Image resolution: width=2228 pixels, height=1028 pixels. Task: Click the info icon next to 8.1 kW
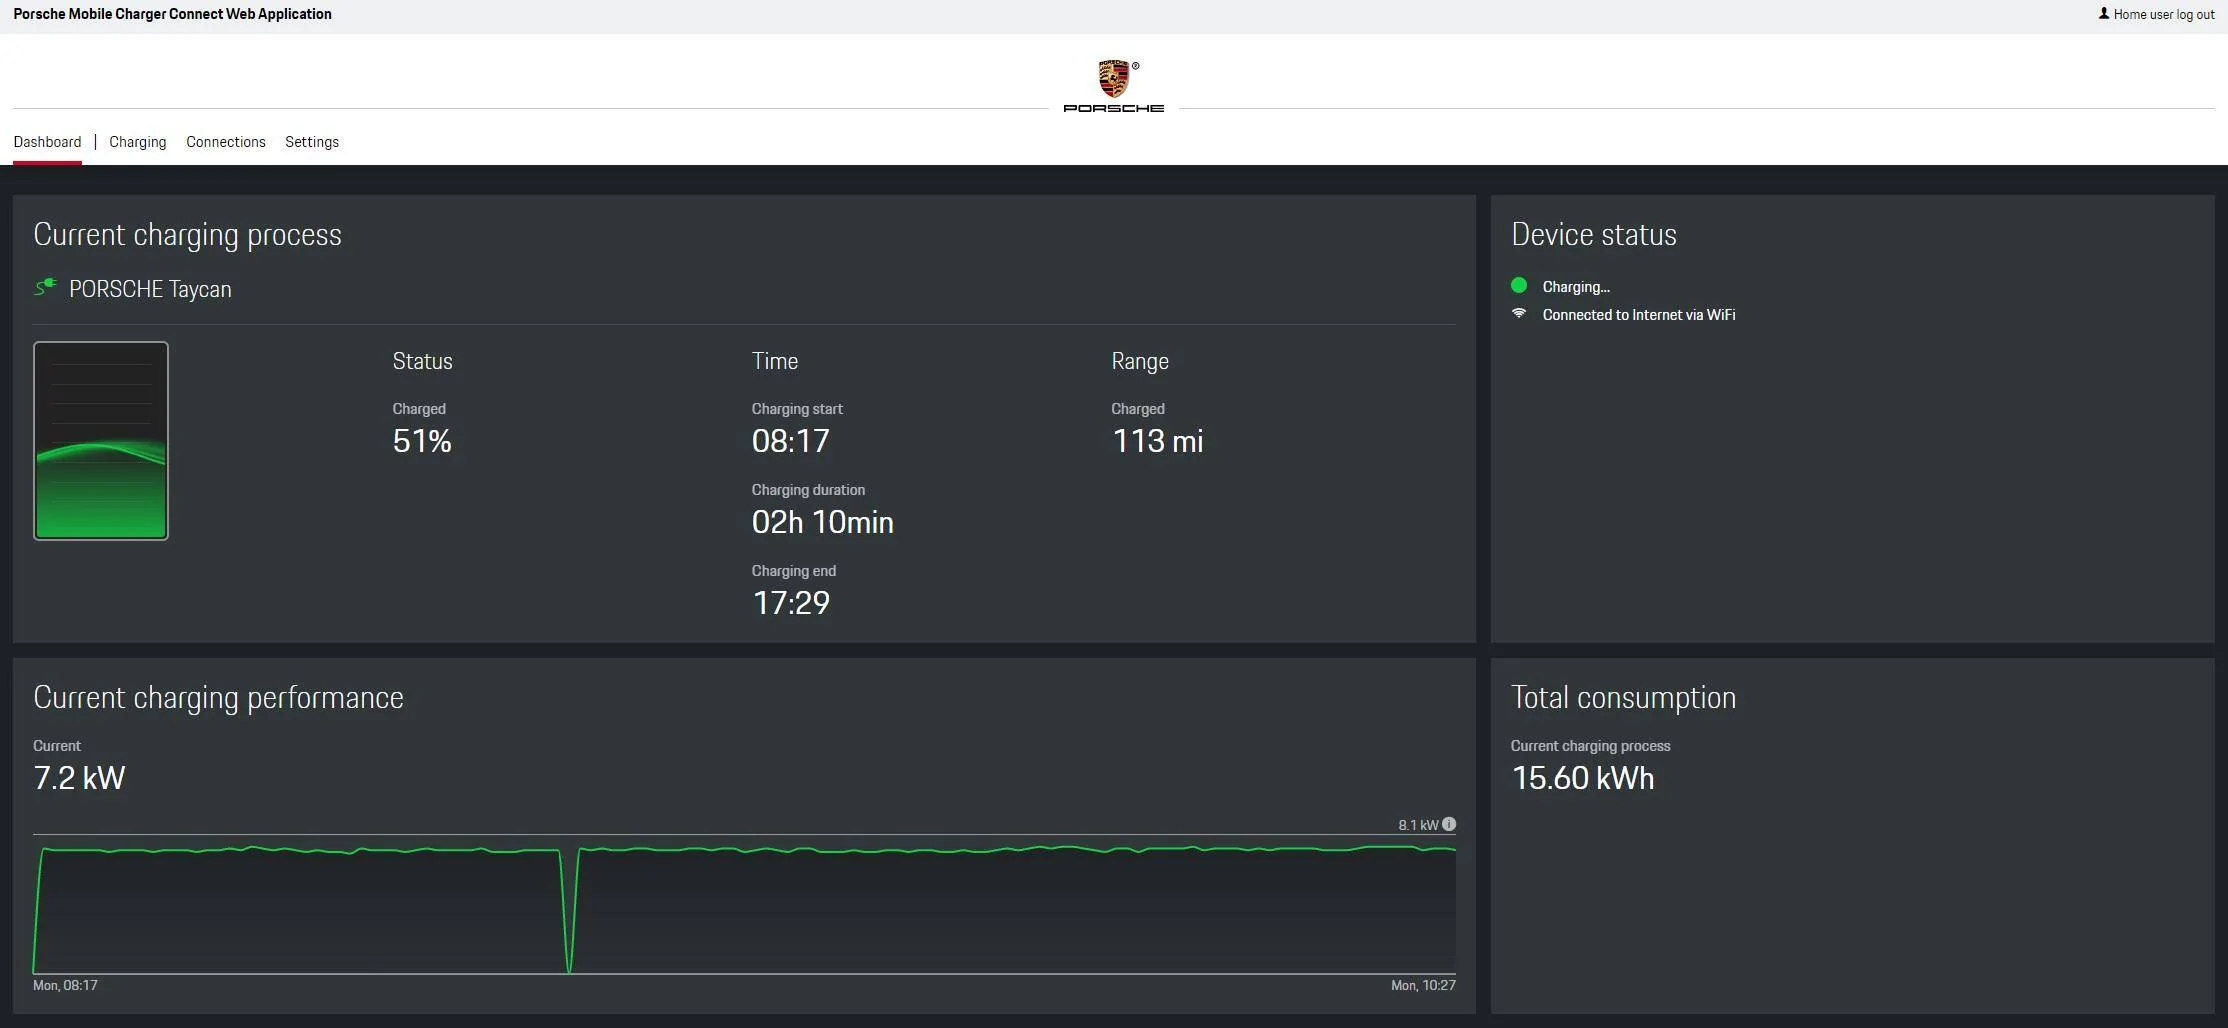[x=1449, y=824]
